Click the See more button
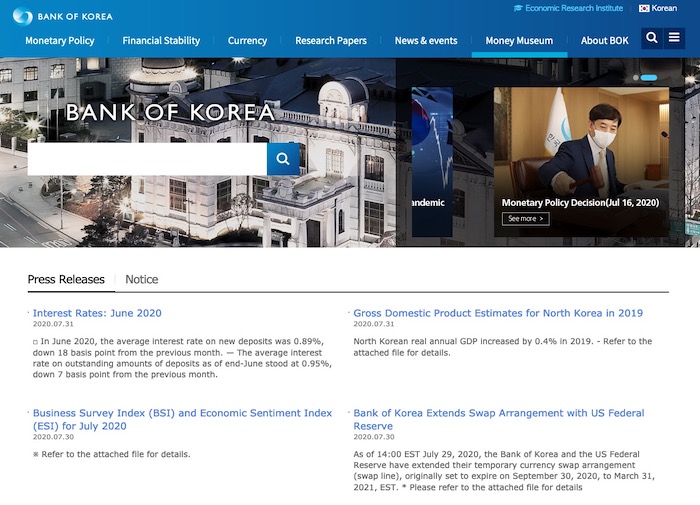 525,219
